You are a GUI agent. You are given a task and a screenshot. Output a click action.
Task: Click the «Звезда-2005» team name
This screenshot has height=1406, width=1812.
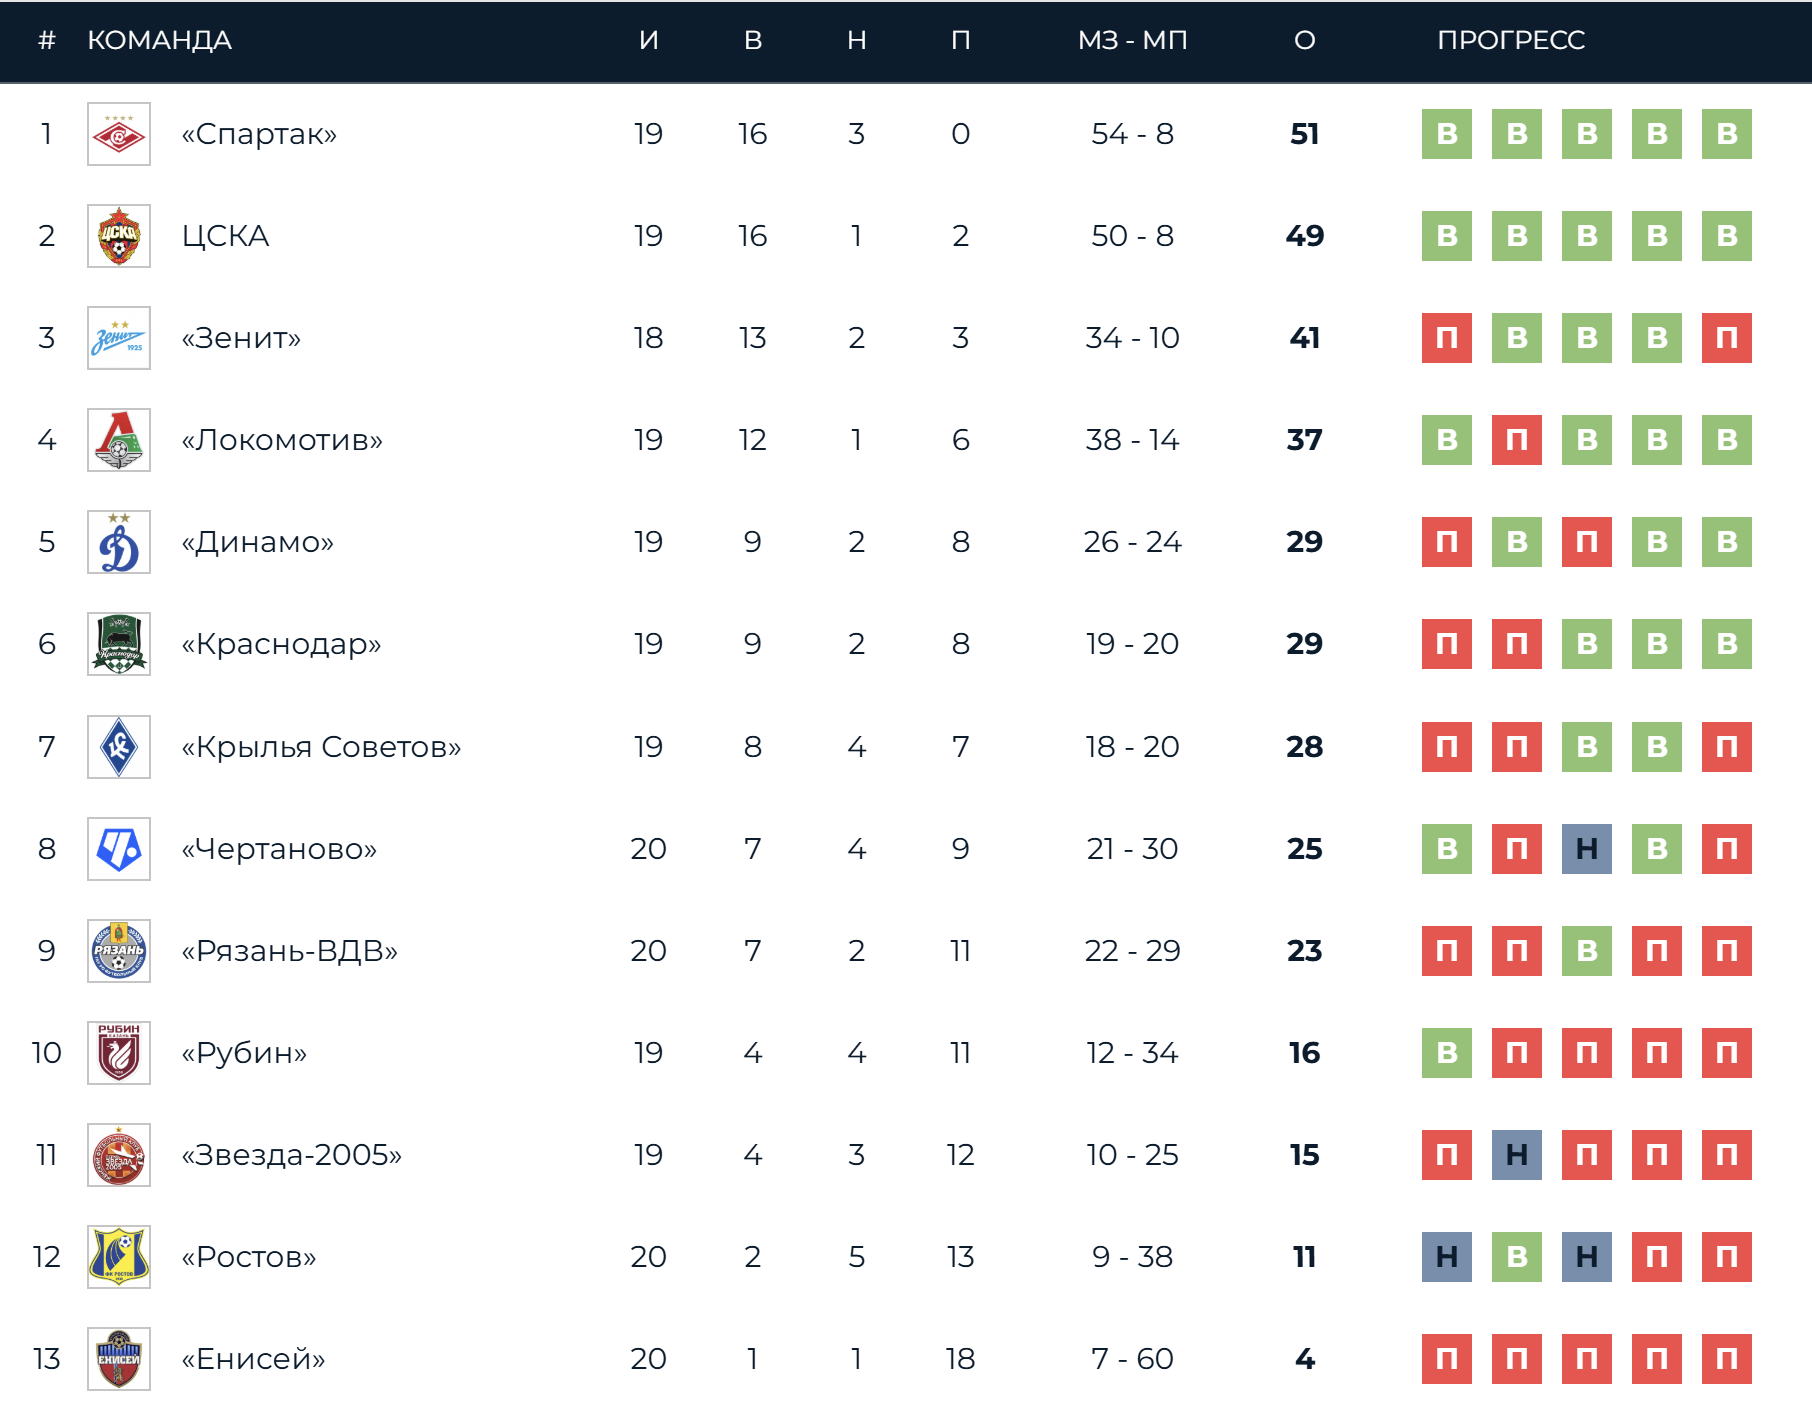291,1155
